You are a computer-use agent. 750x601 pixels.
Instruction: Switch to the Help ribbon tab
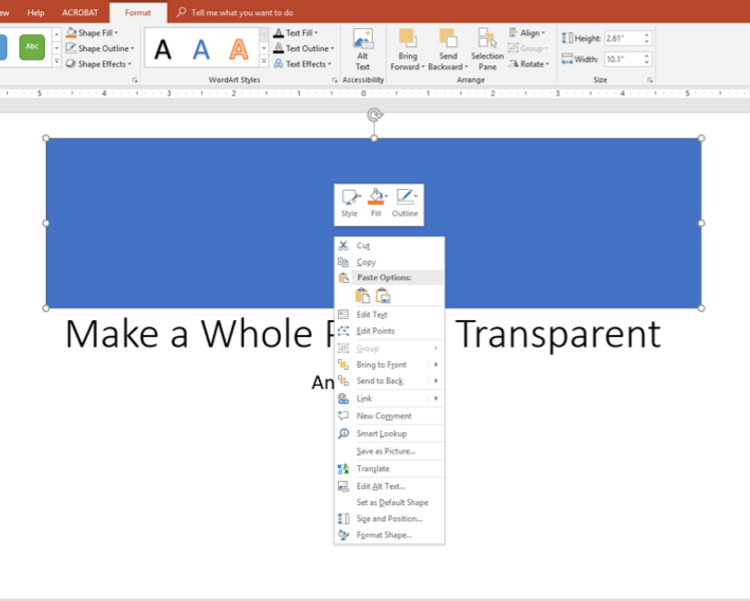tap(35, 12)
